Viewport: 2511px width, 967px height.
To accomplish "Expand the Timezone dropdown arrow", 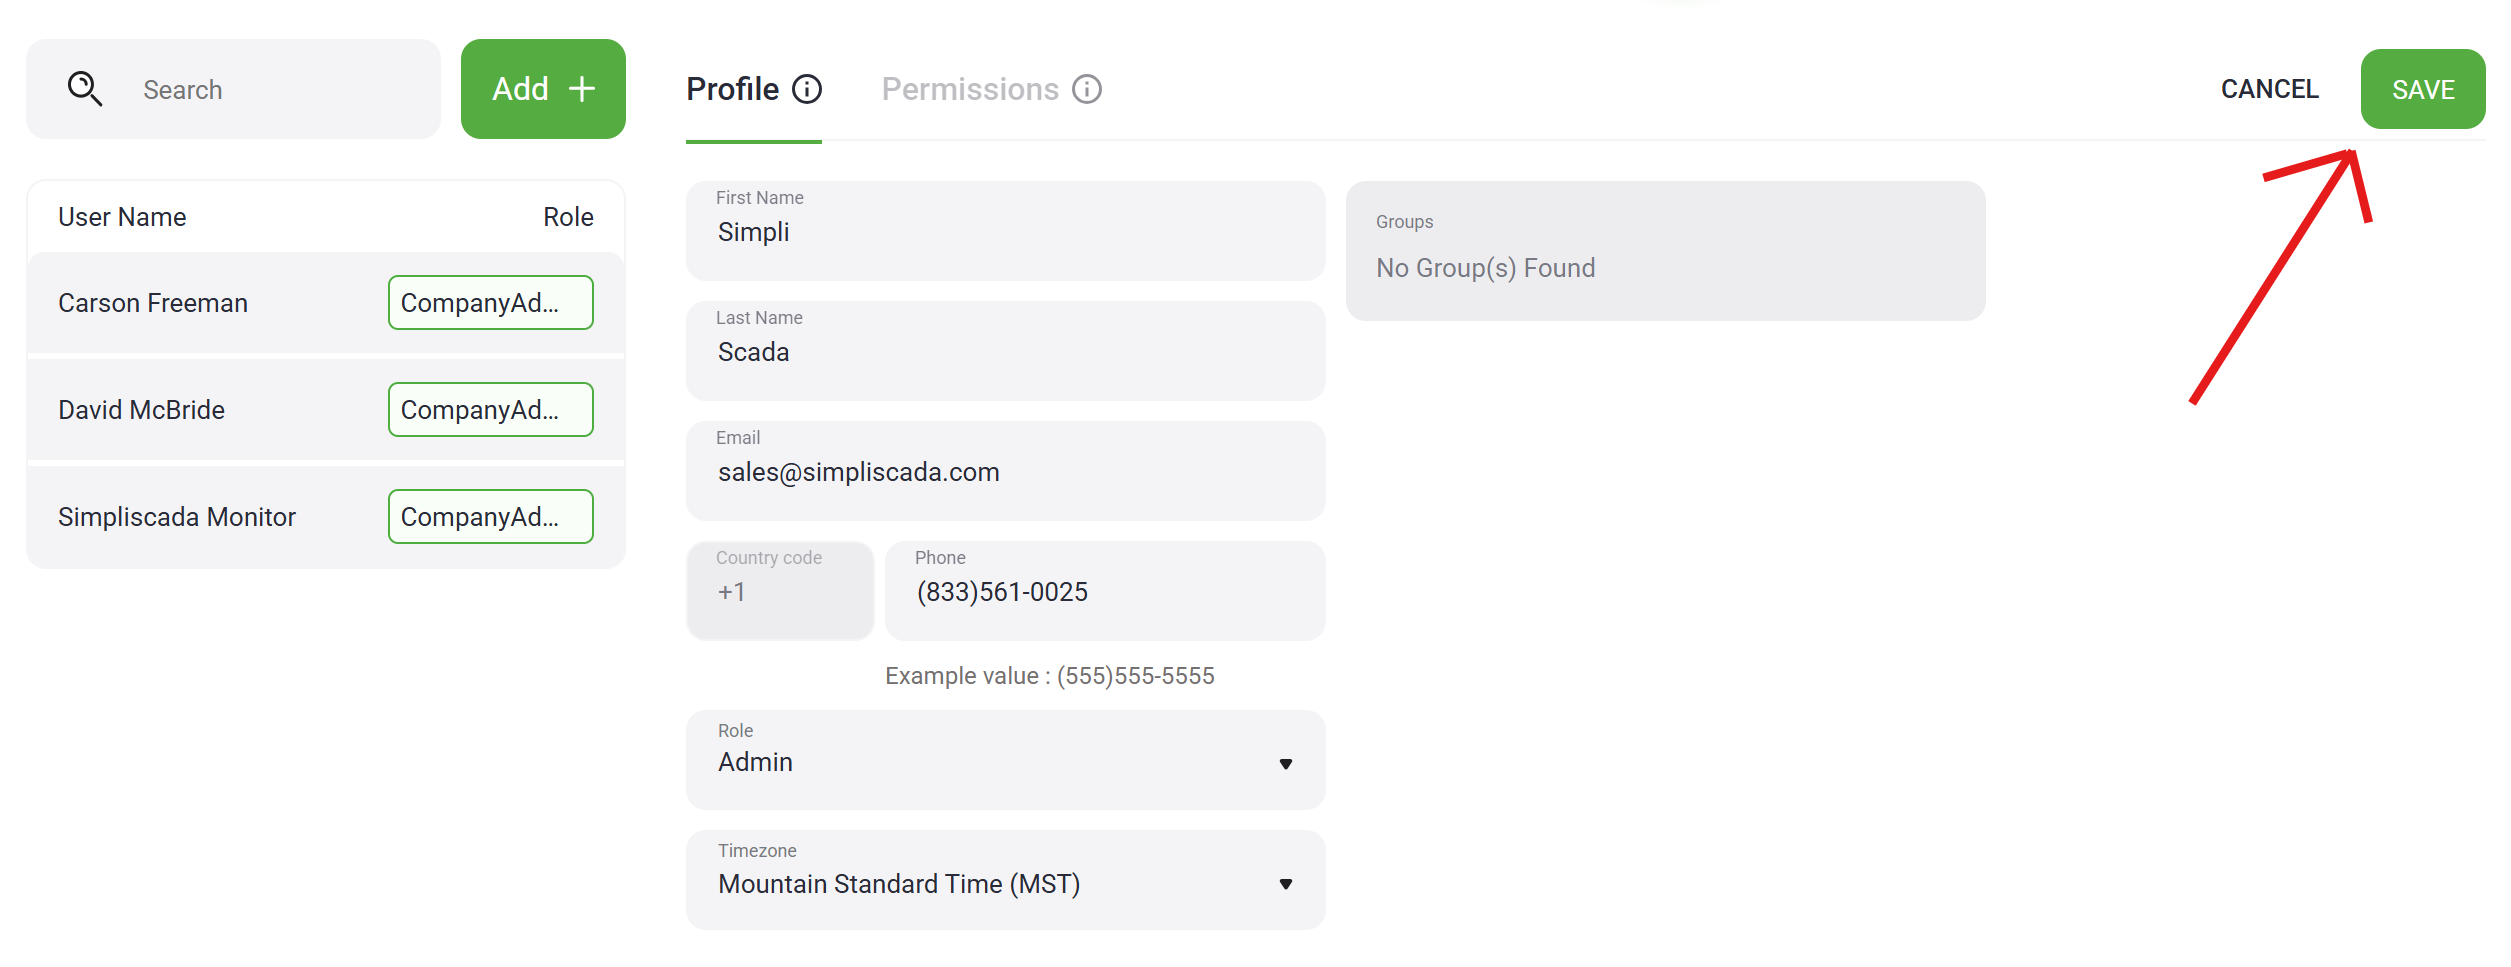I will coord(1286,884).
